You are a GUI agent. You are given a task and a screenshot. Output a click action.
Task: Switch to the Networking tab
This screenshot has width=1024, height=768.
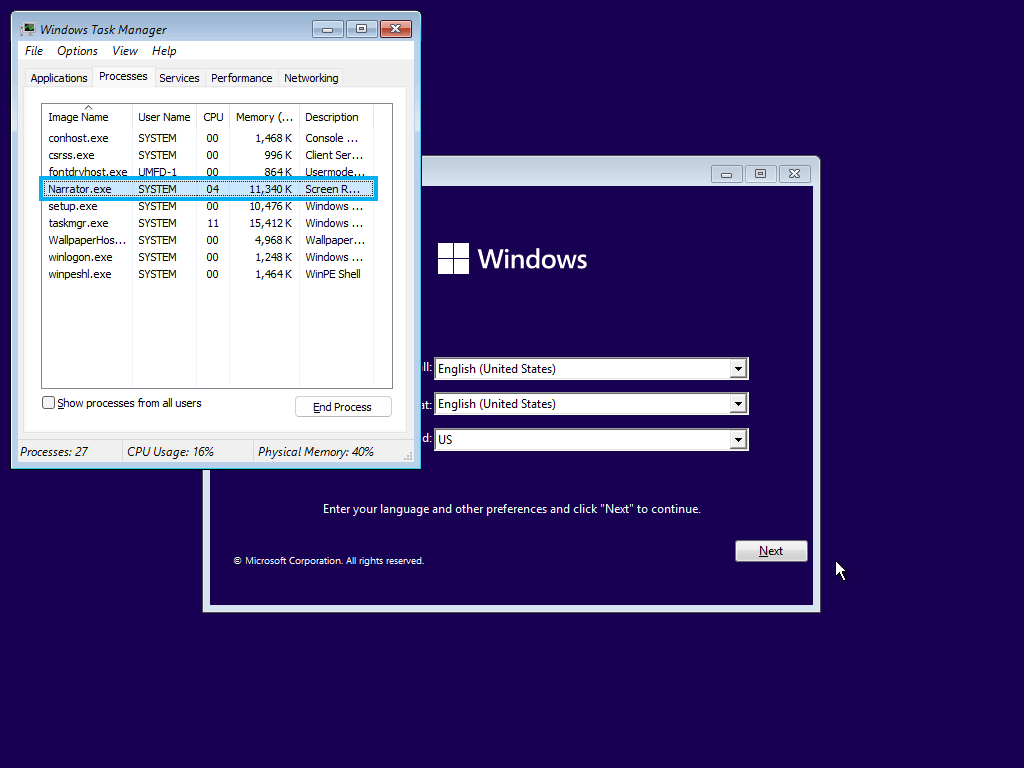click(x=311, y=78)
